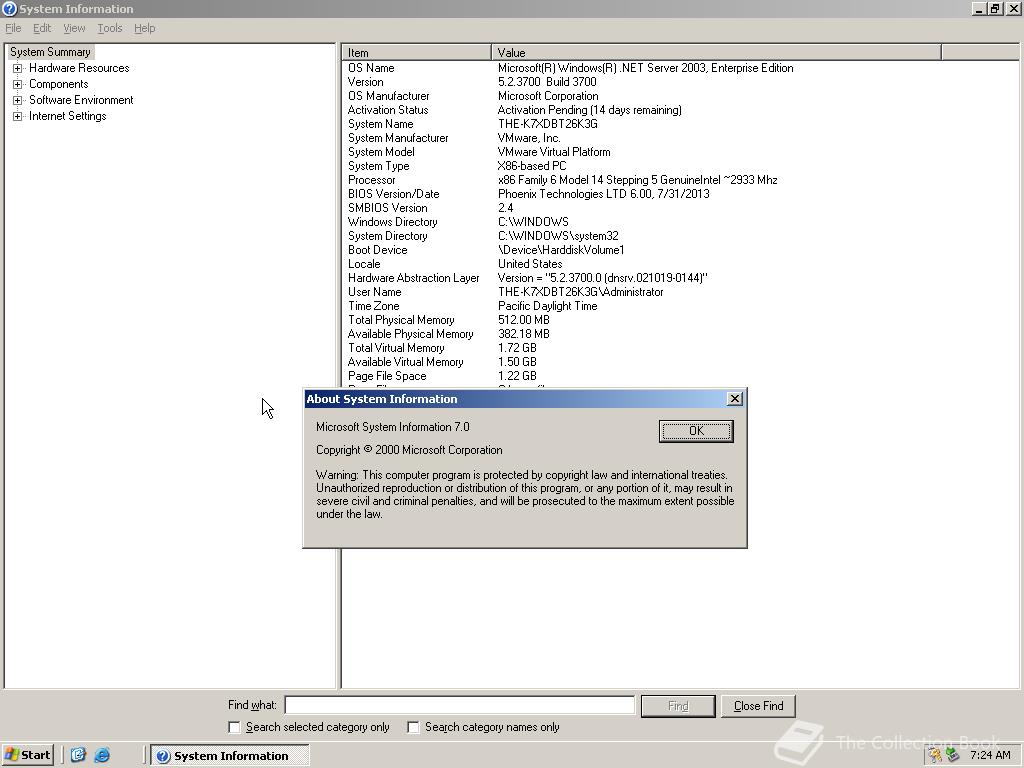
Task: Click the System Information title bar icon
Action: tap(9, 8)
